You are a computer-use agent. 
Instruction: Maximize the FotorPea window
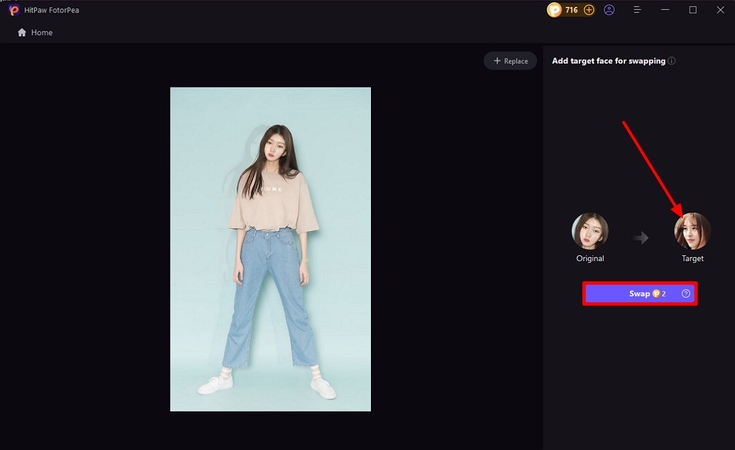(x=693, y=10)
